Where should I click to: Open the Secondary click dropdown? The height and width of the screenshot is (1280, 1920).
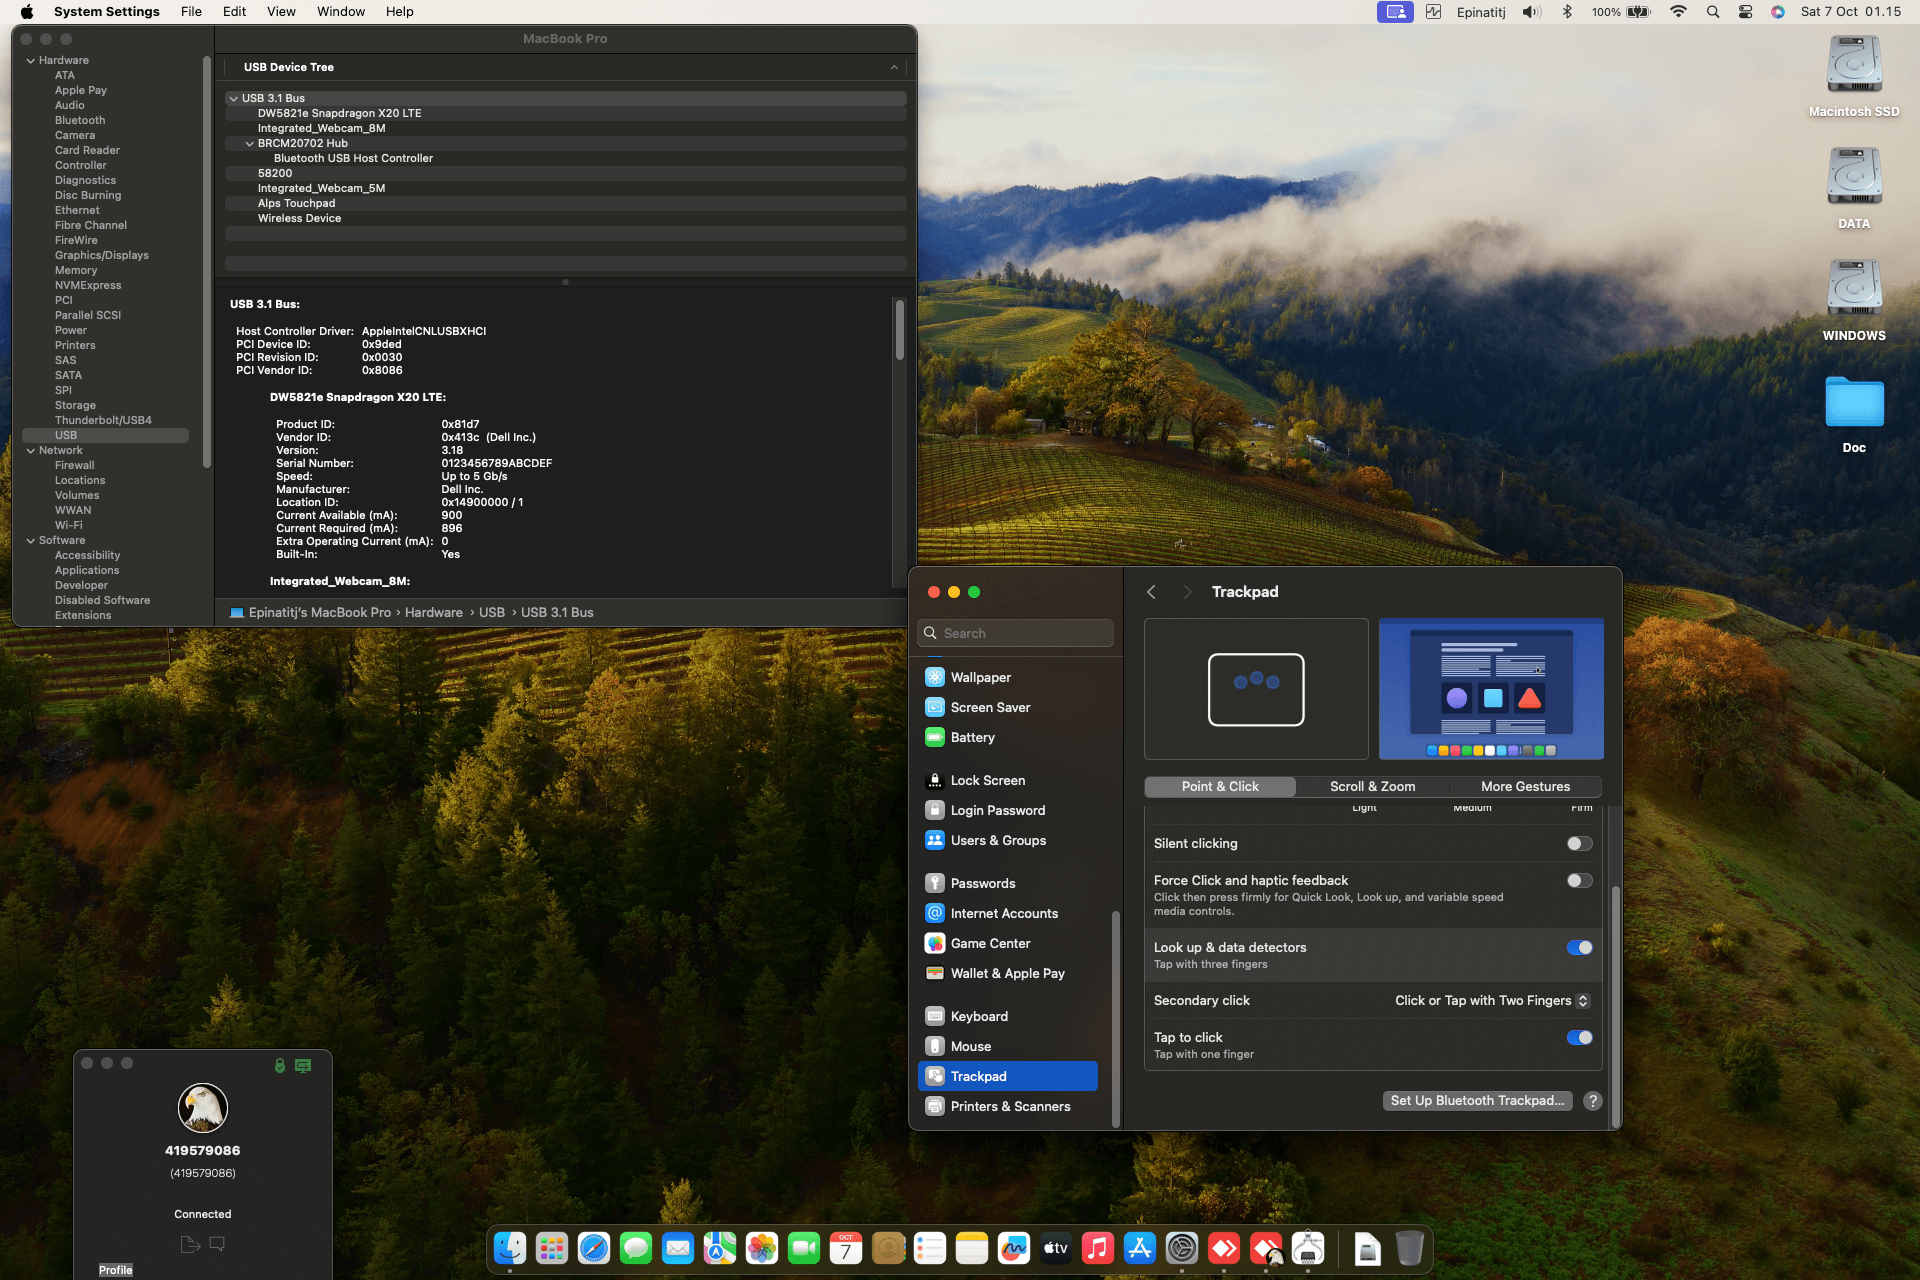[x=1491, y=1001]
